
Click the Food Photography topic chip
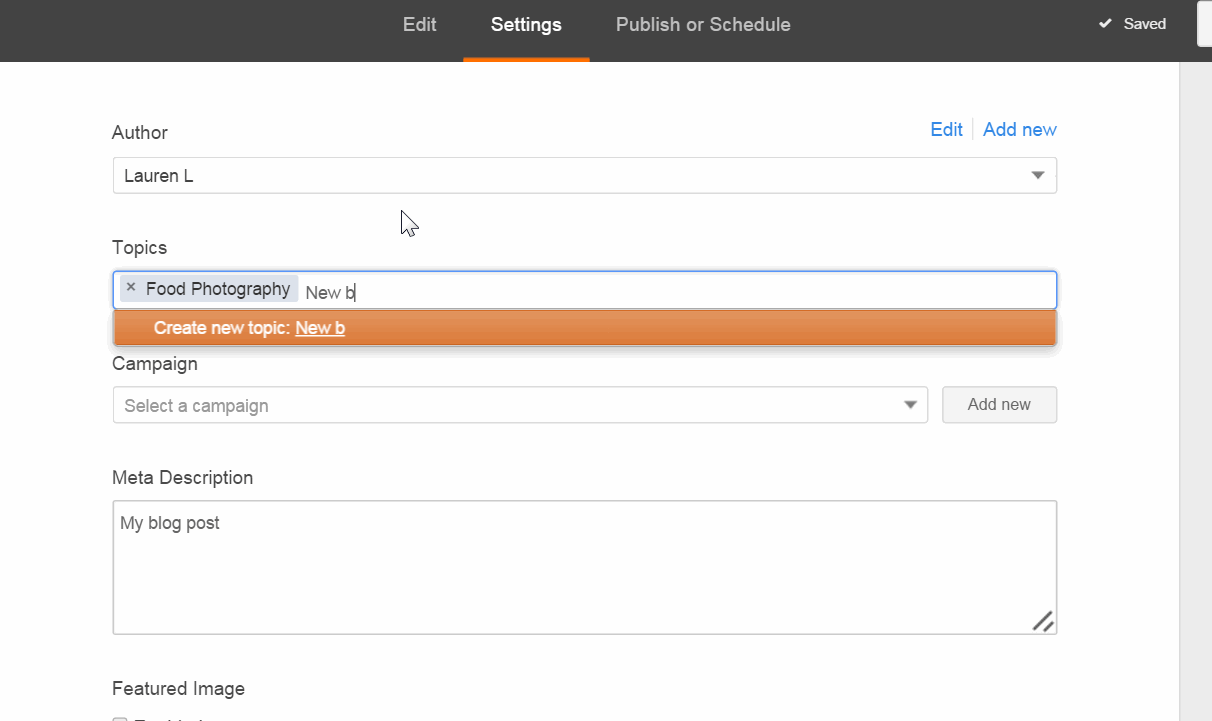(218, 289)
